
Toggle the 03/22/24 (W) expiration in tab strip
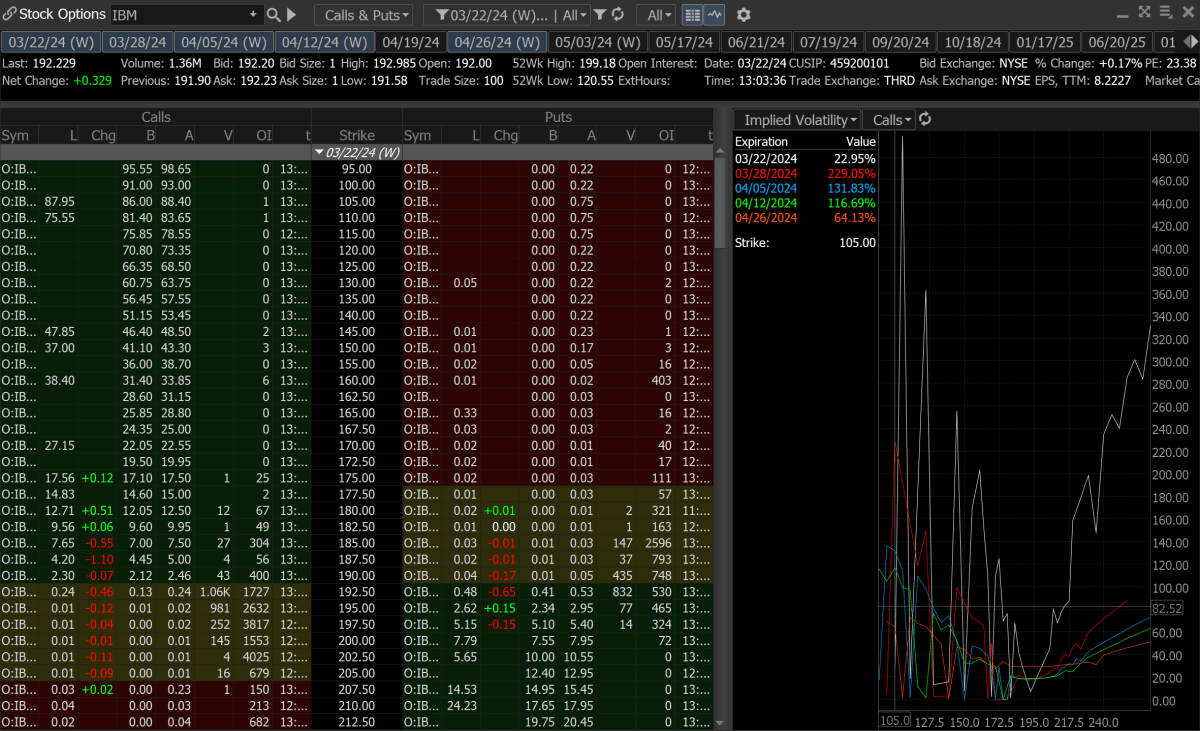(50, 42)
